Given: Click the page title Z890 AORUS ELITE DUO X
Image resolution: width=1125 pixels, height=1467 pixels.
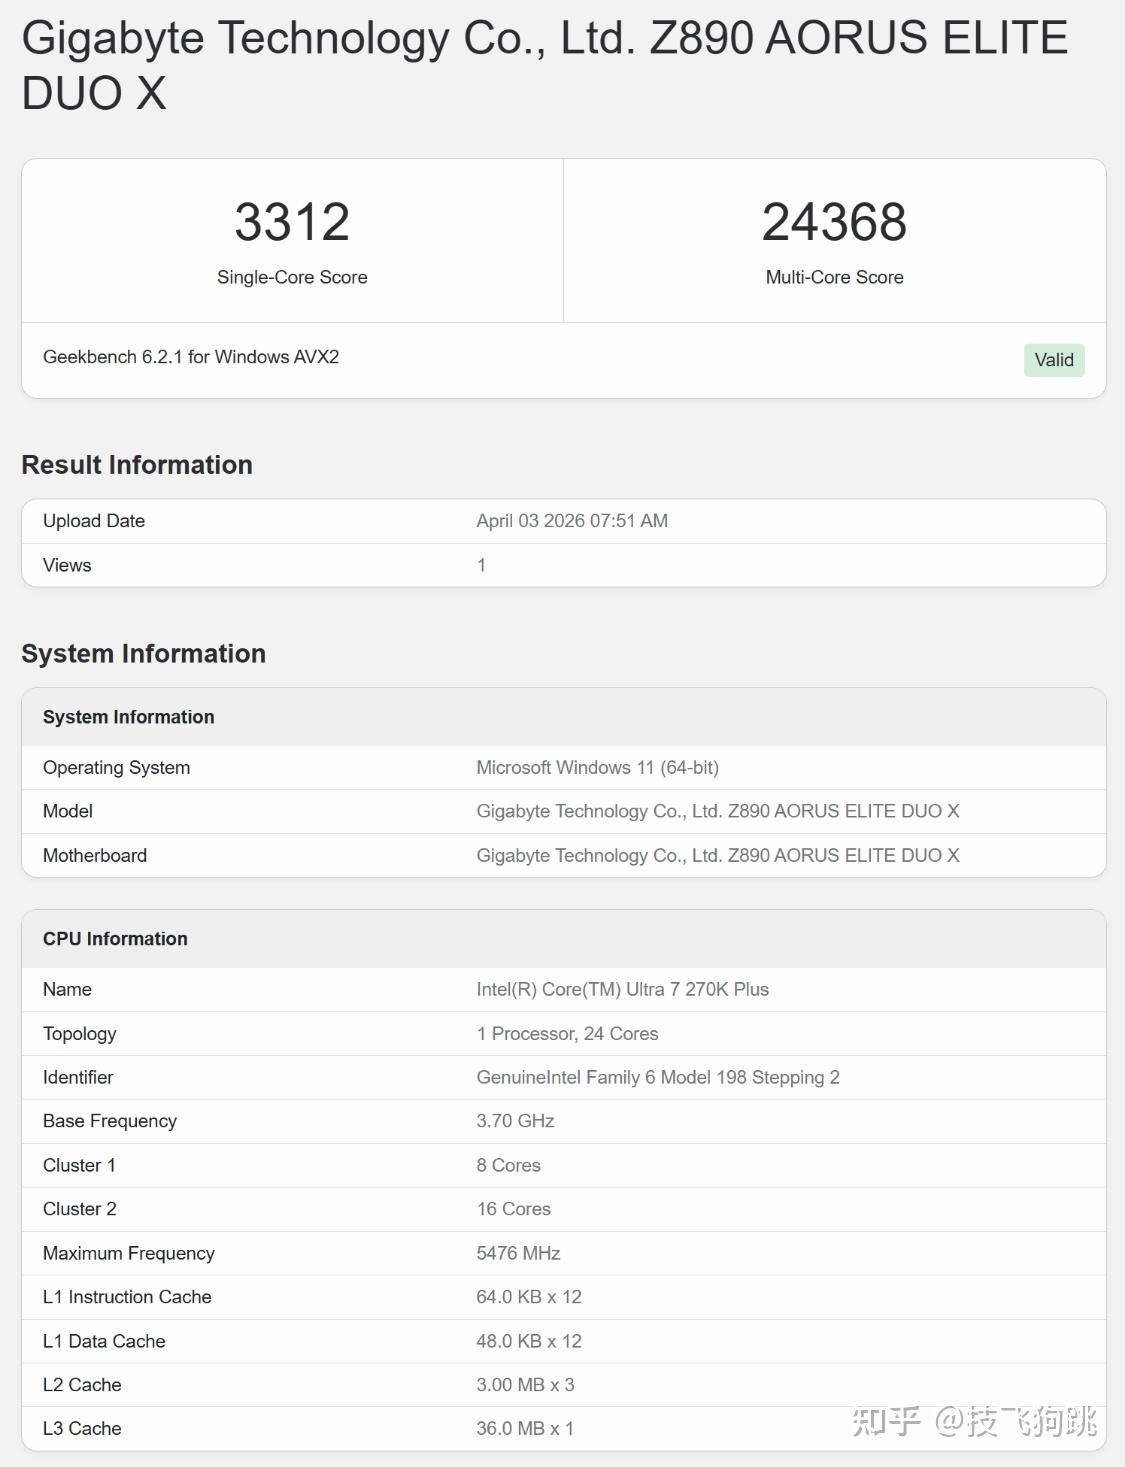Looking at the screenshot, I should coord(545,65).
